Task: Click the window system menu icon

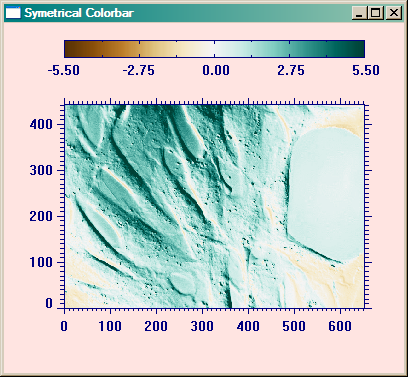Action: 13,13
